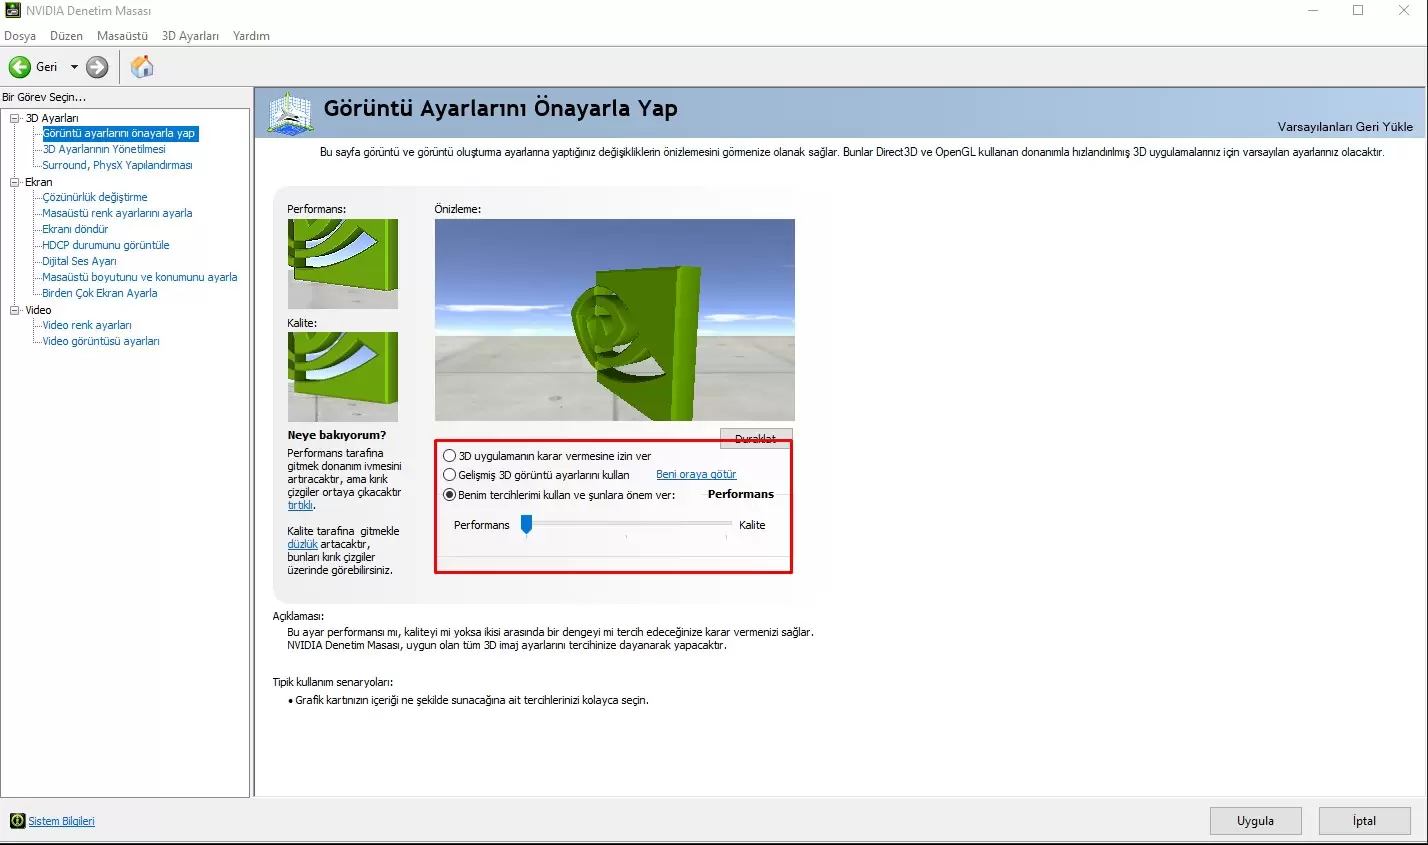Click the header 3D settings icon
The image size is (1428, 845).
[290, 112]
